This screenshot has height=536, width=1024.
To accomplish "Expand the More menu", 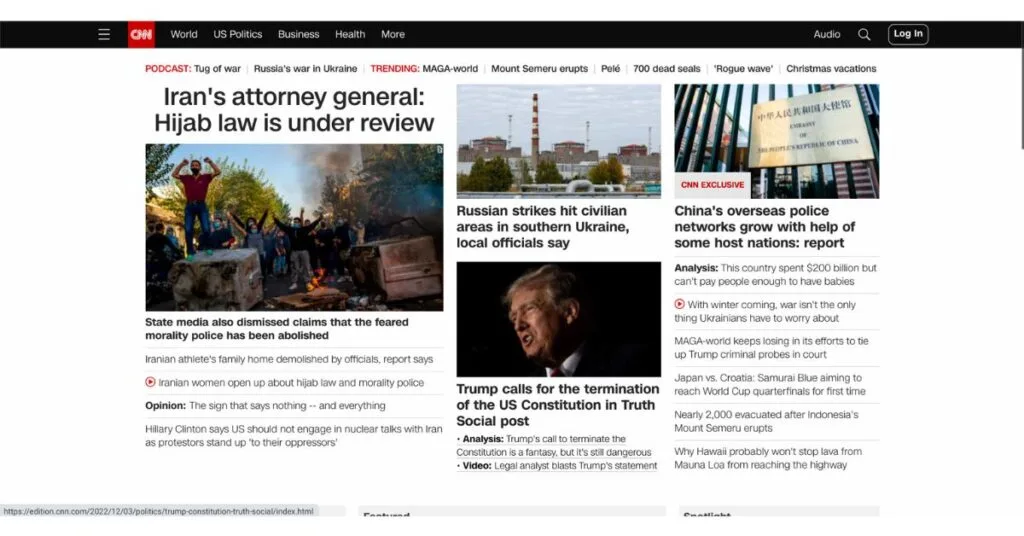I will point(392,34).
